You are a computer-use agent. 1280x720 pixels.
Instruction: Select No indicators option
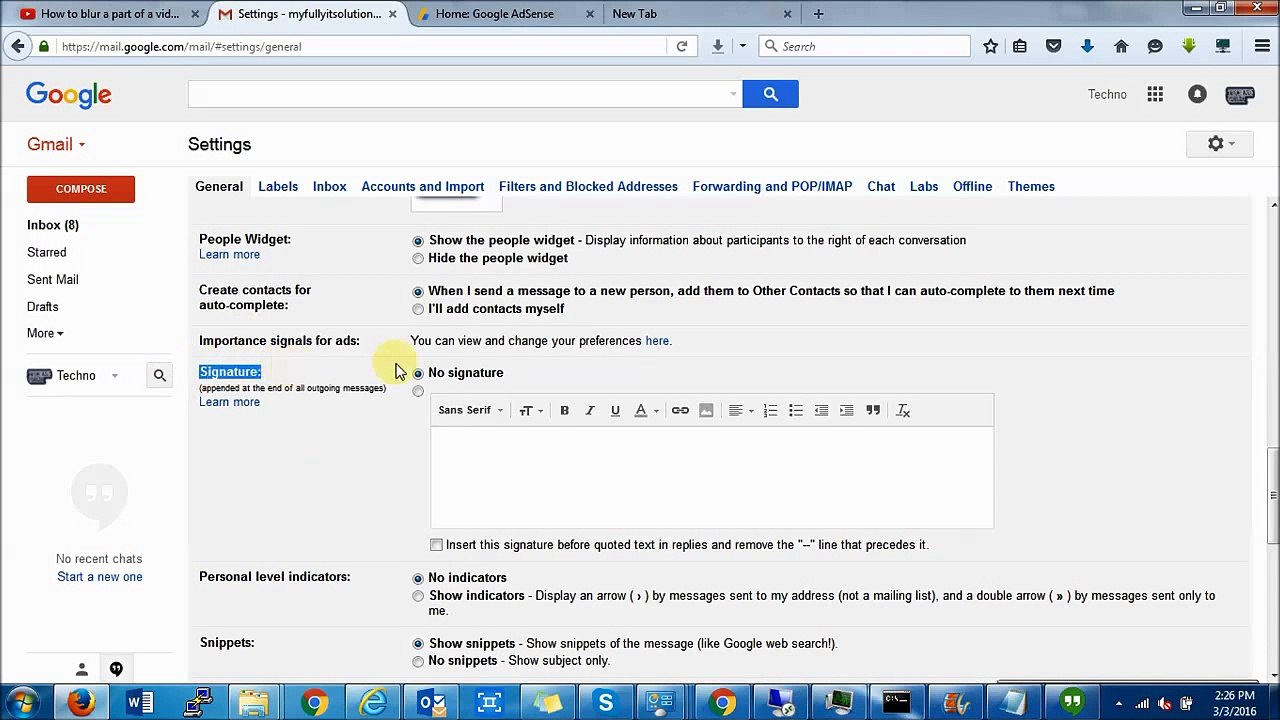click(x=418, y=579)
